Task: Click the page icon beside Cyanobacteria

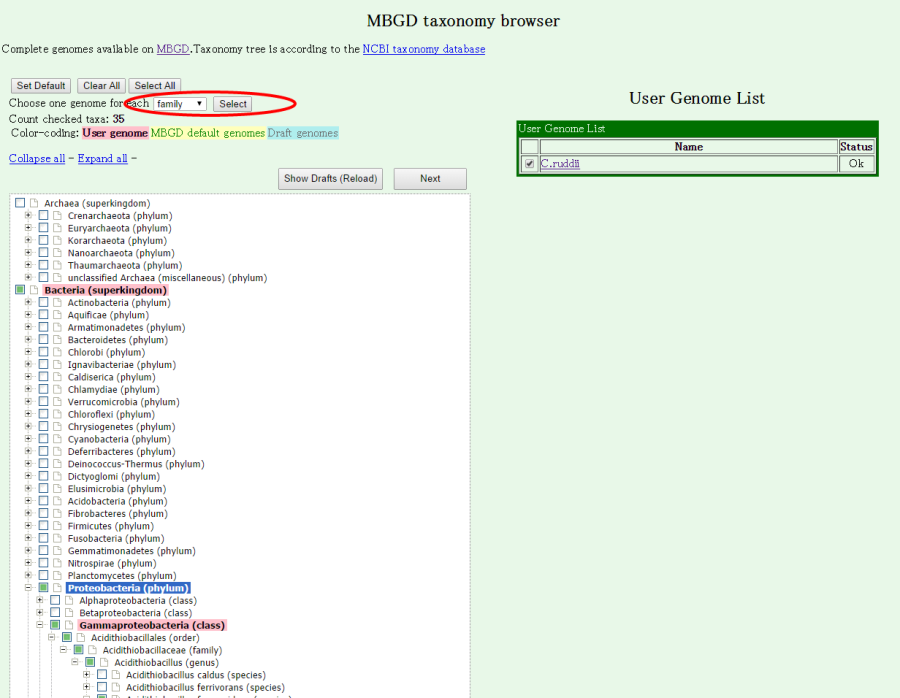Action: point(57,439)
